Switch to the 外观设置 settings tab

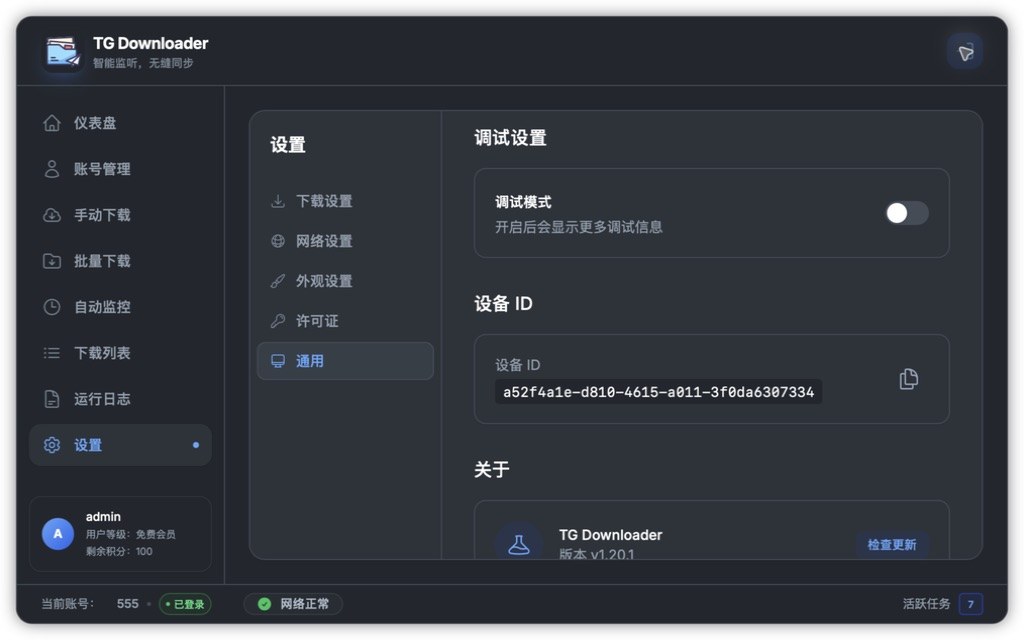[x=345, y=281]
